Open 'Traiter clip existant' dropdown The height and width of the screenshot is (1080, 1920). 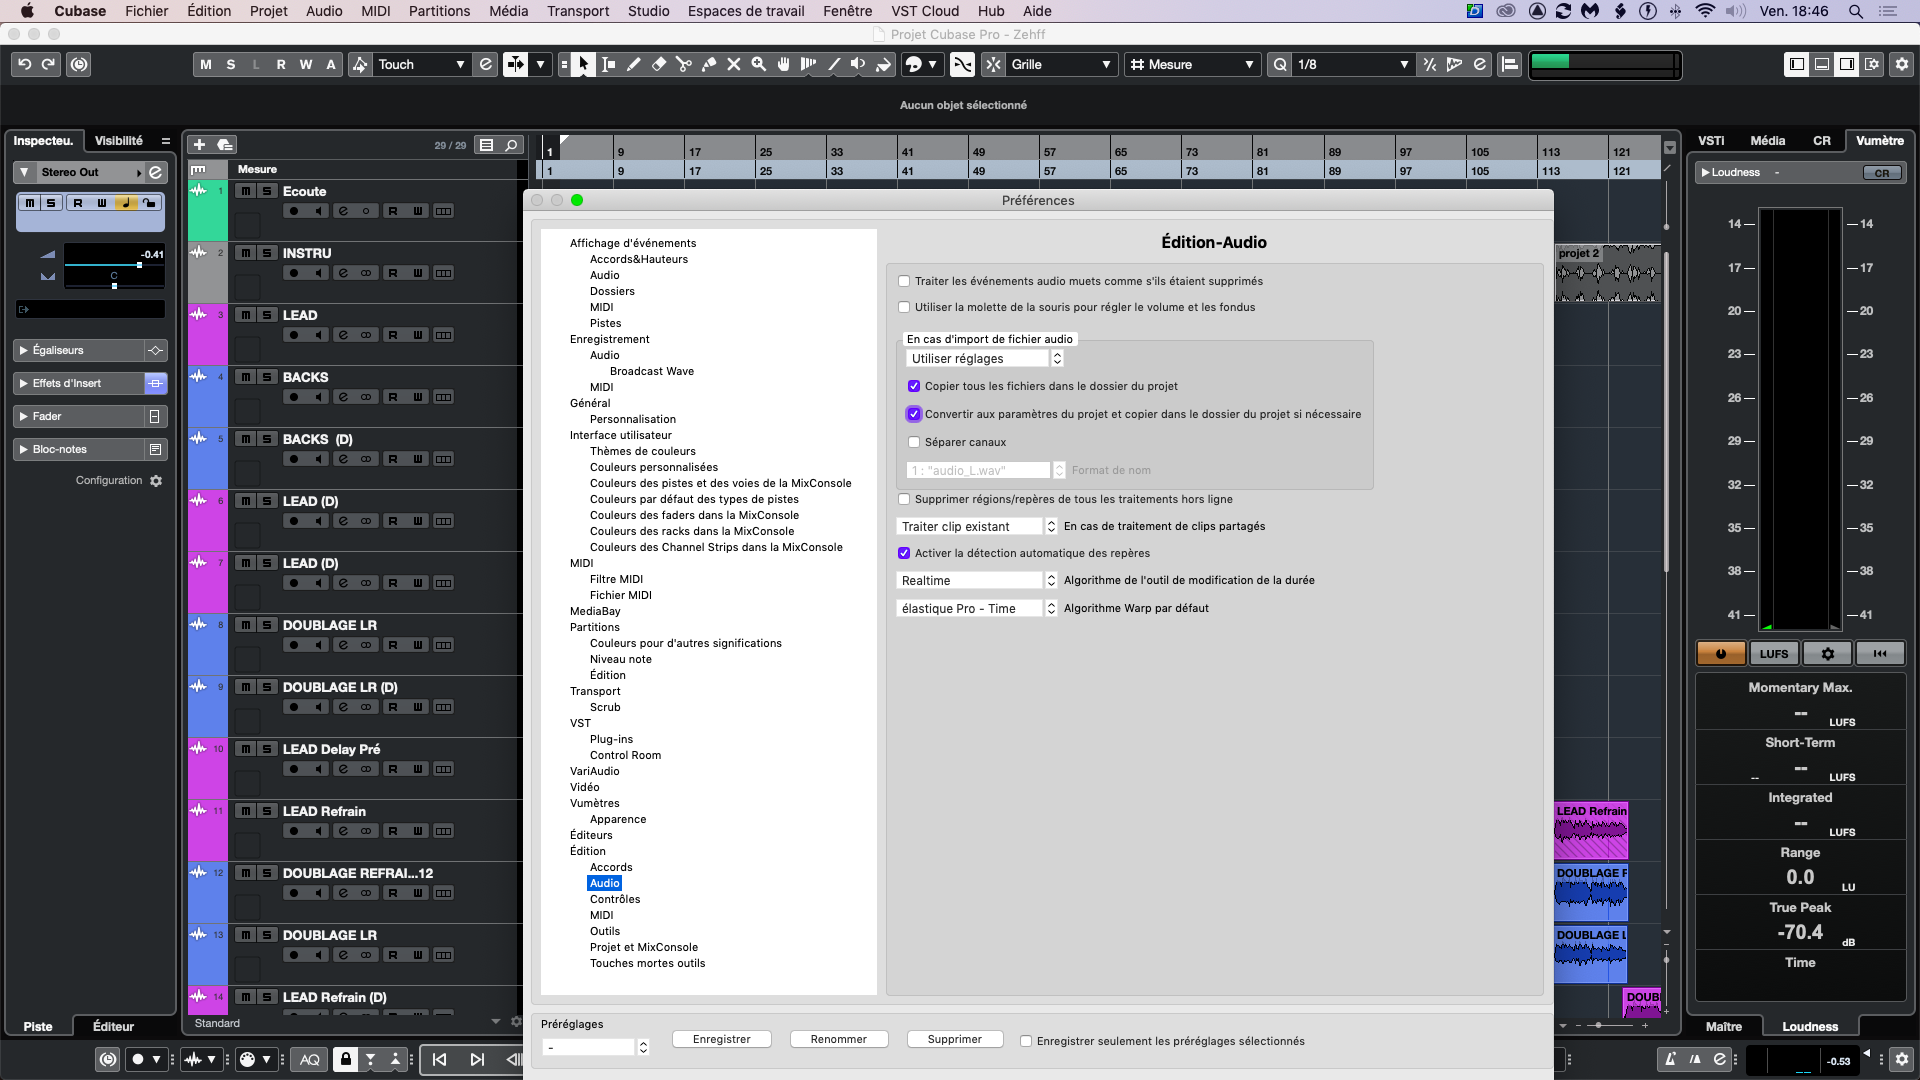977,526
